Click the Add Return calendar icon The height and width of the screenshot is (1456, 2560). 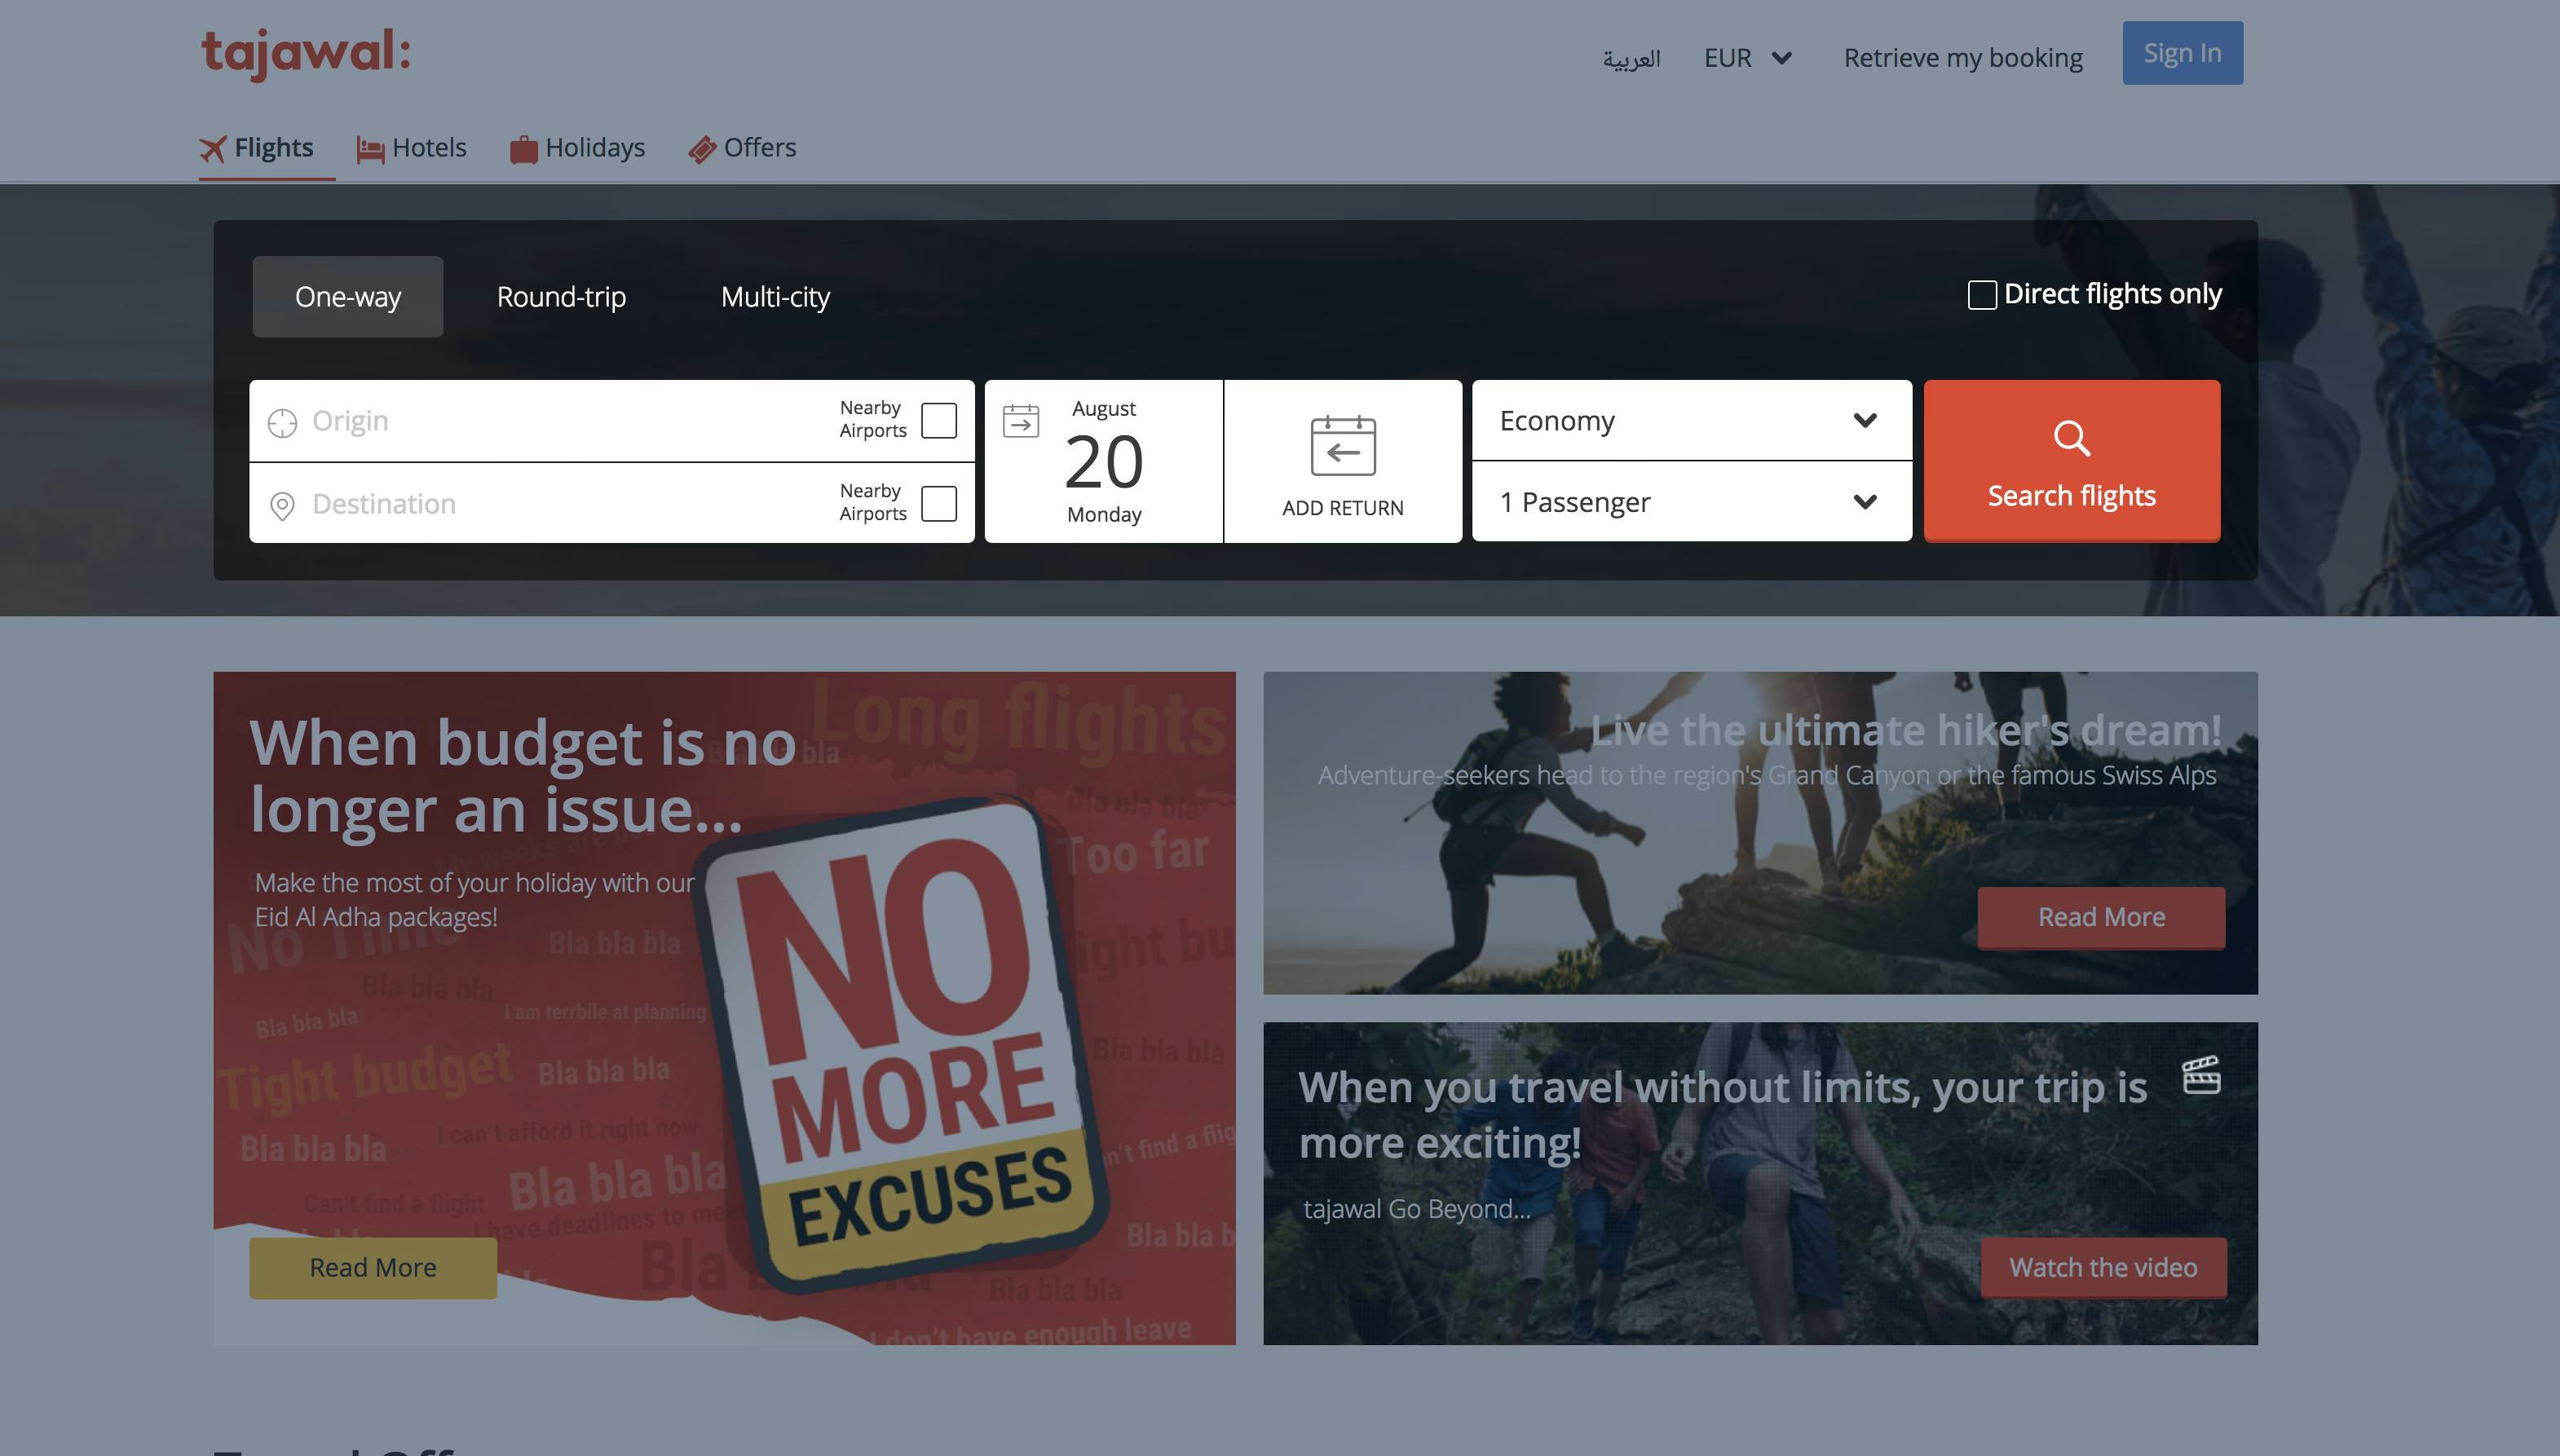[x=1342, y=446]
